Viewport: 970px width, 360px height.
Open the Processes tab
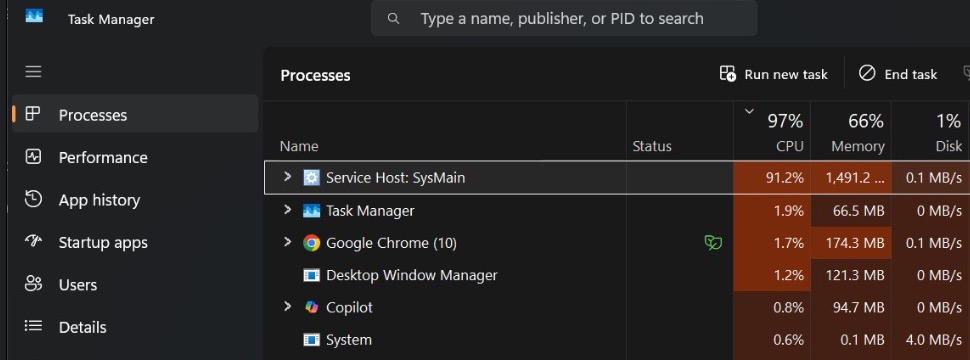135,114
